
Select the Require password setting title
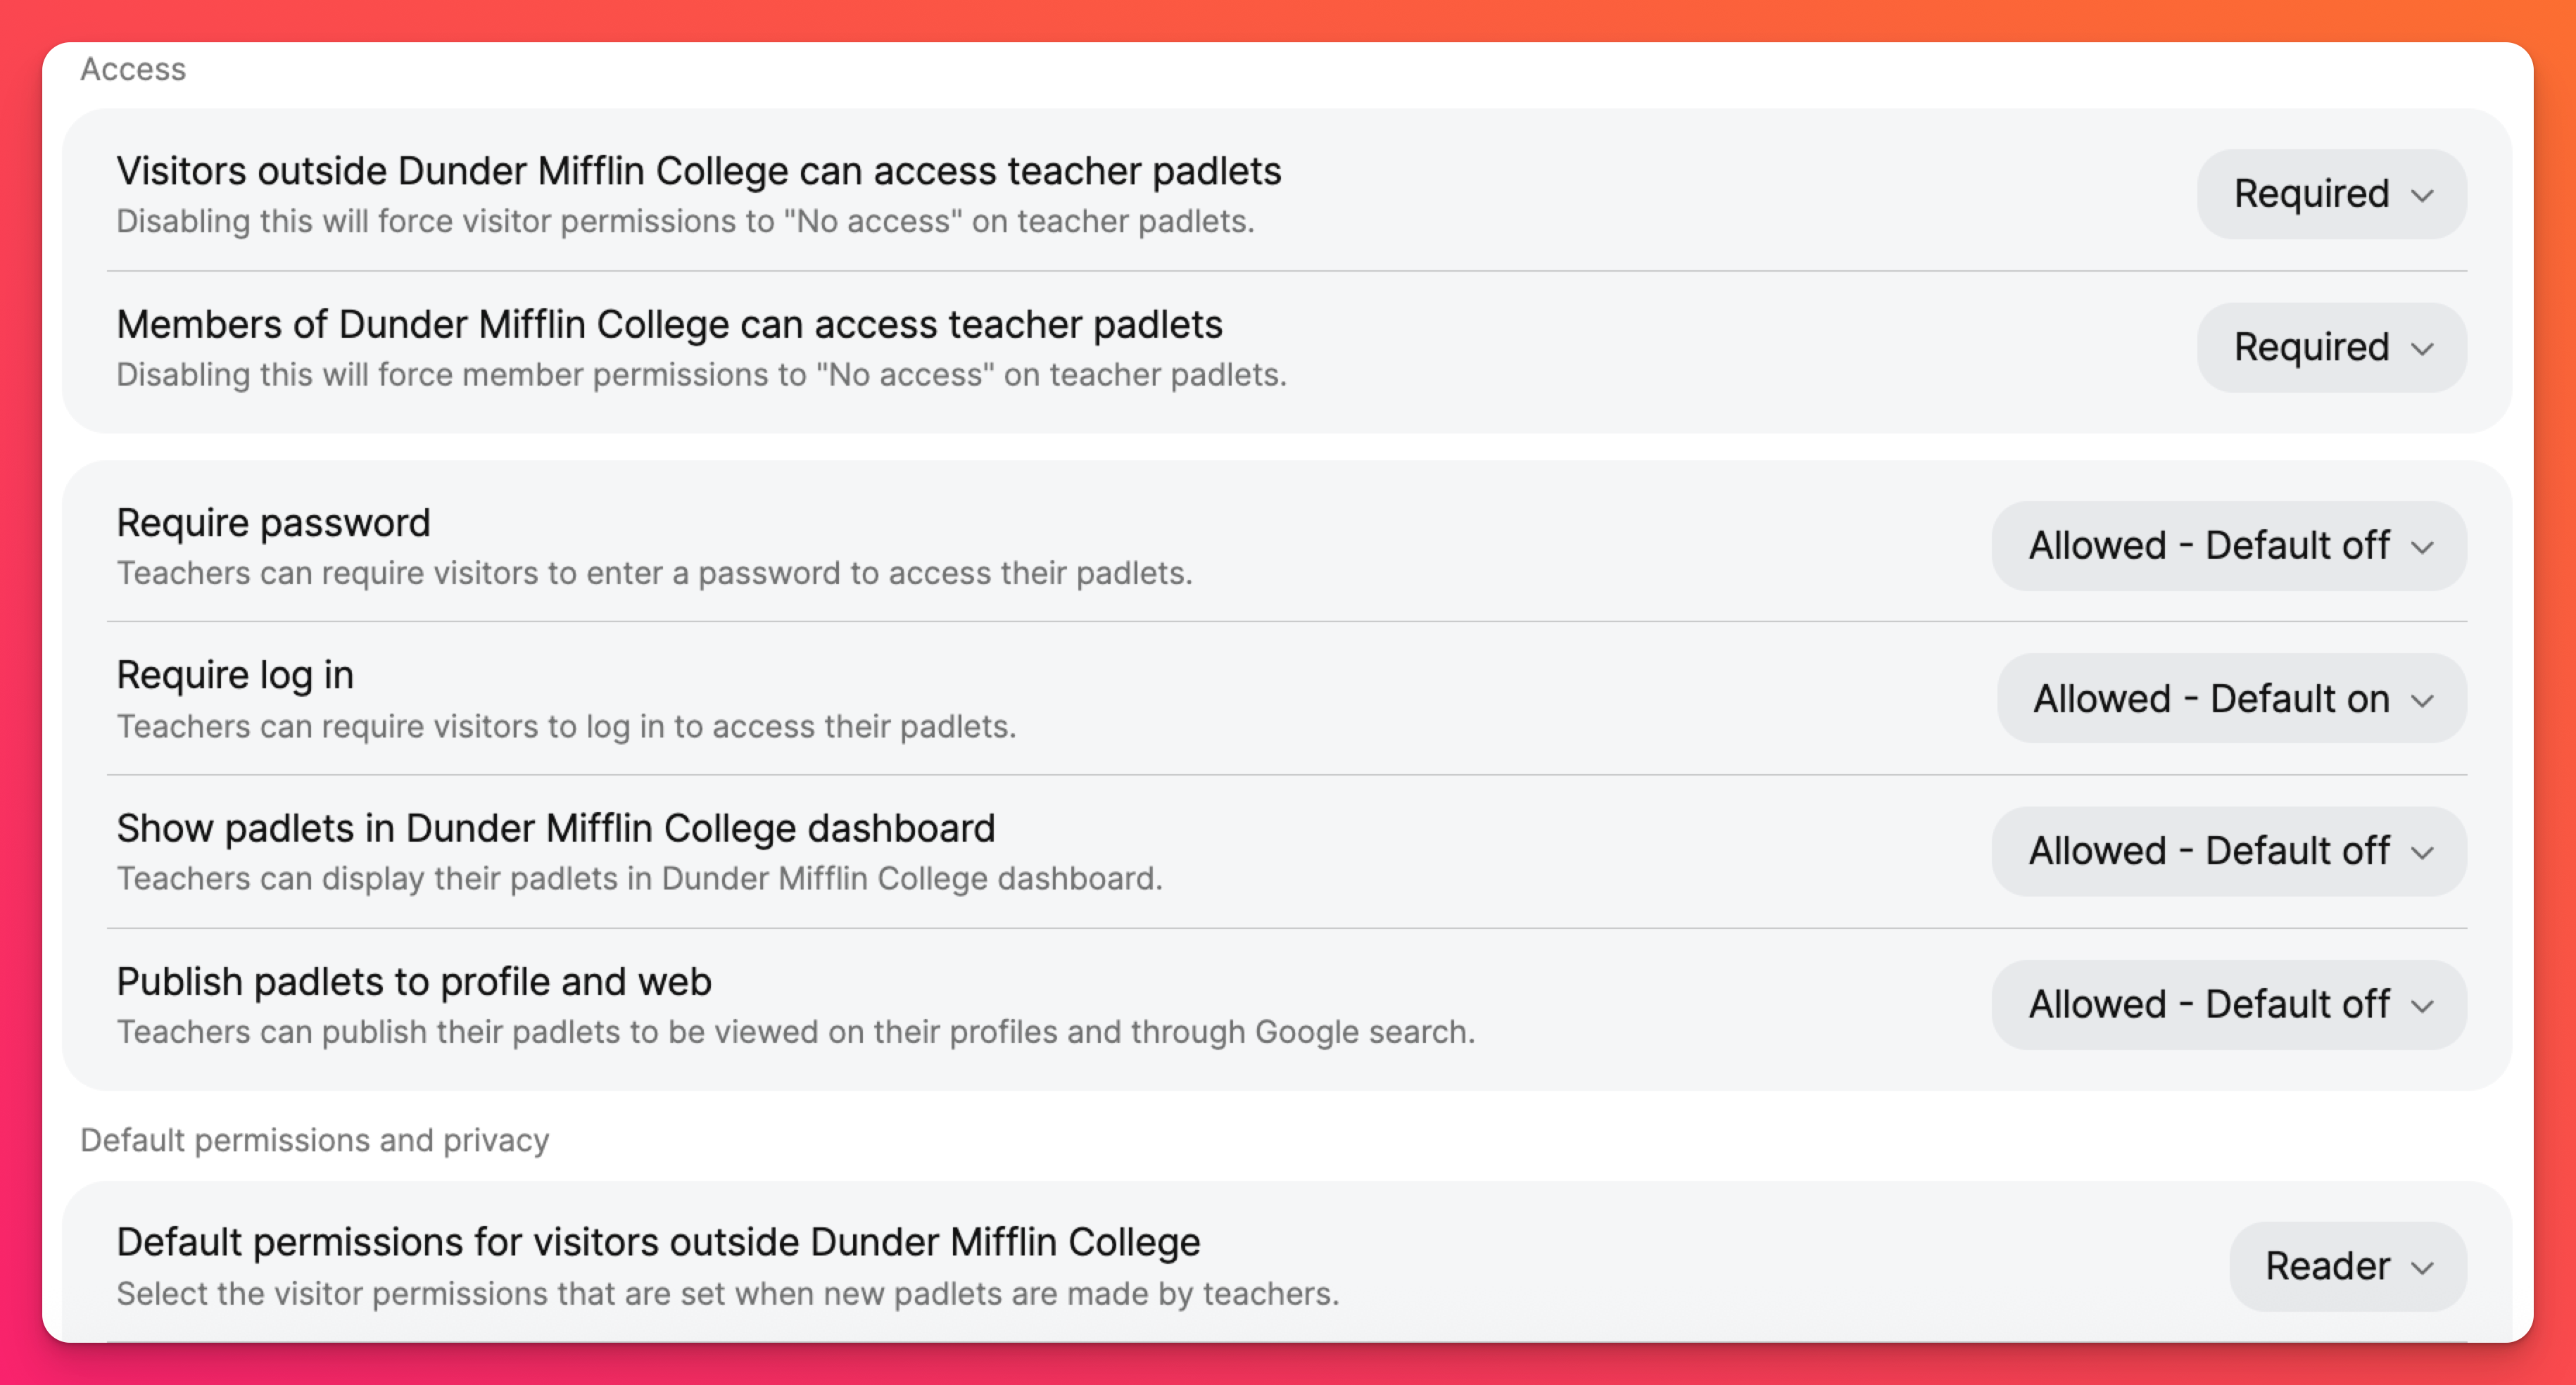point(273,523)
